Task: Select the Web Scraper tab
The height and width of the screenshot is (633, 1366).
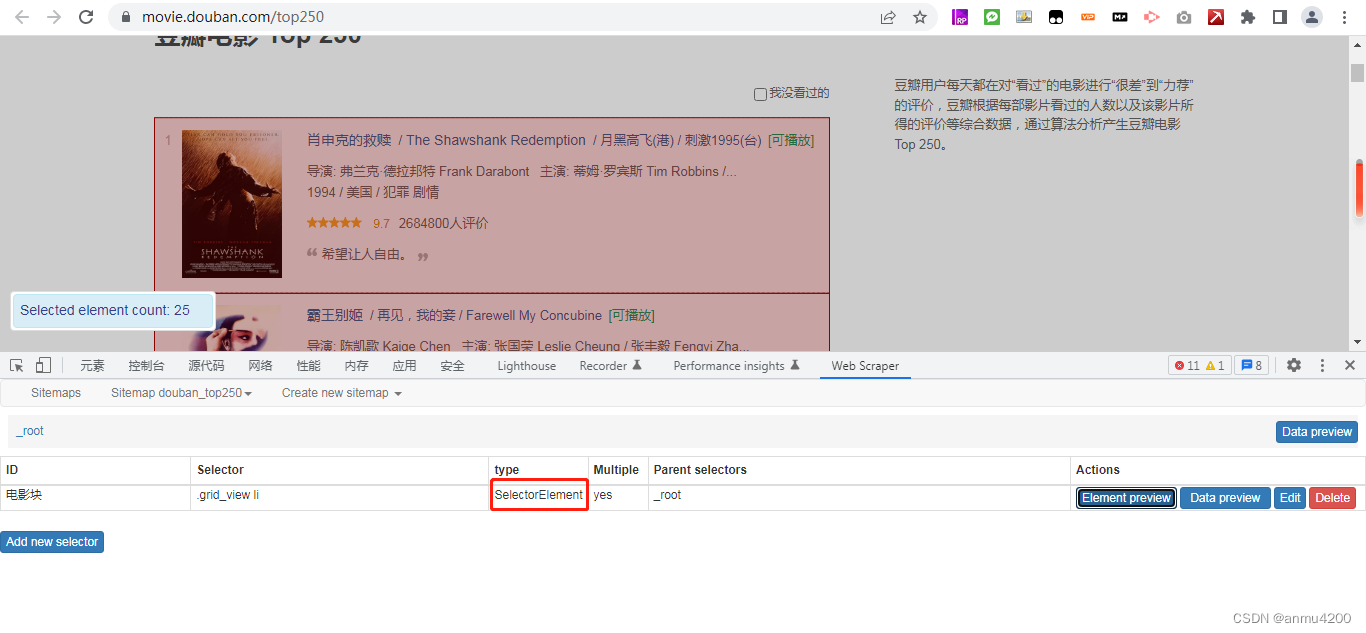Action: [x=865, y=366]
